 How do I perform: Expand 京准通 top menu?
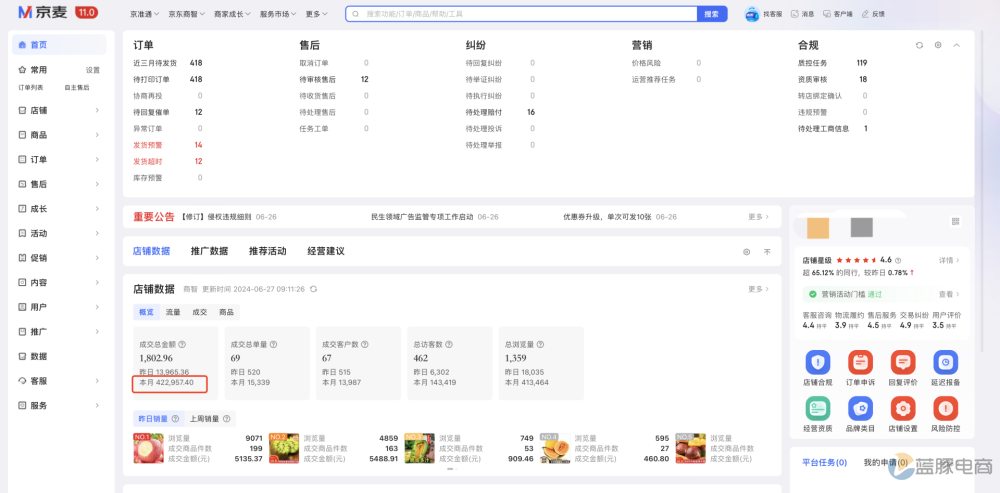tap(145, 14)
